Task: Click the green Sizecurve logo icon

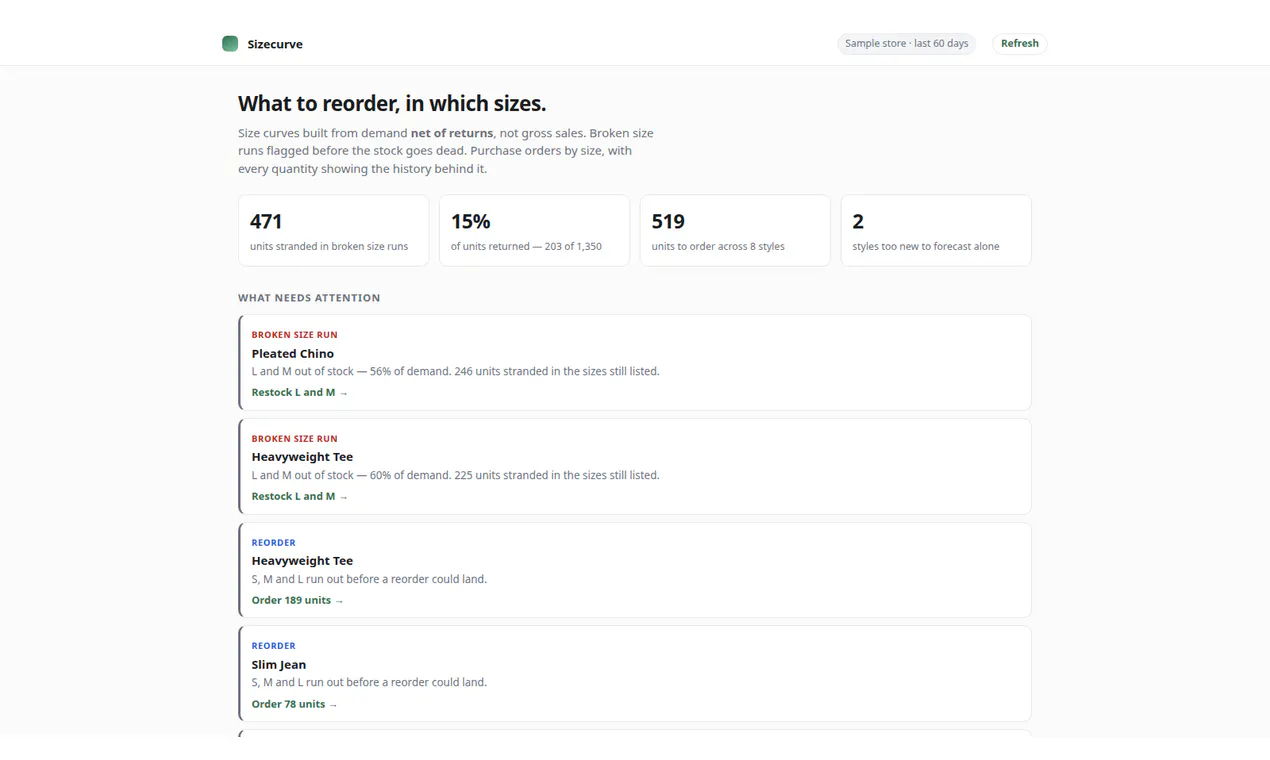Action: [x=230, y=44]
